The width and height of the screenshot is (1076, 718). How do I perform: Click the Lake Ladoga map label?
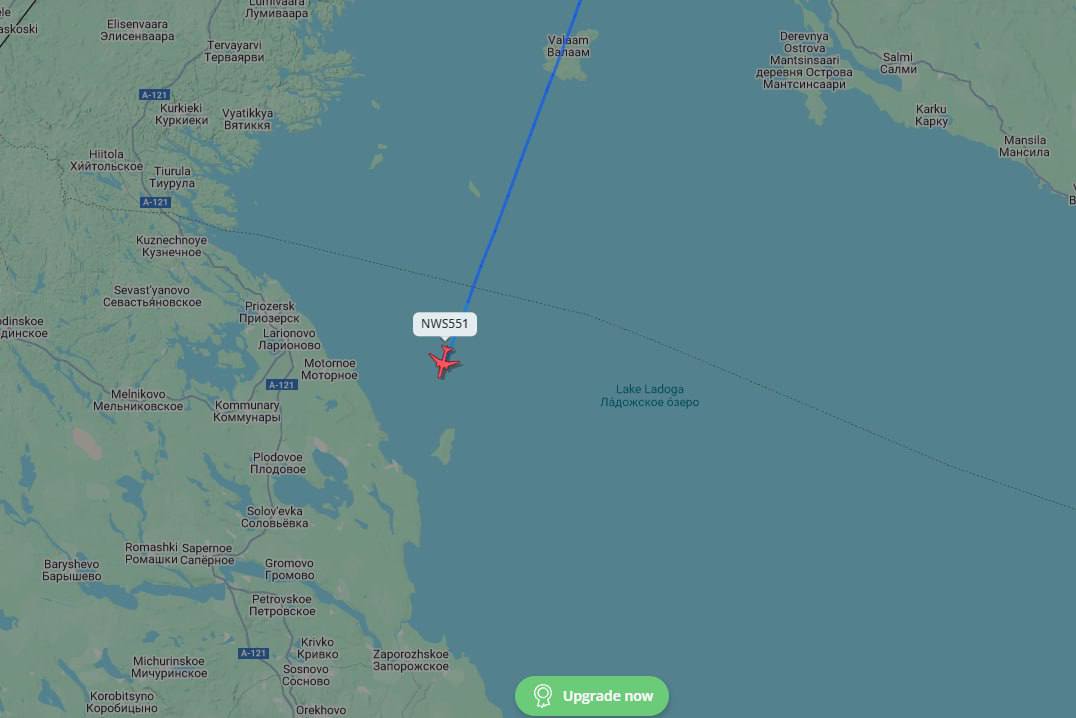[650, 395]
